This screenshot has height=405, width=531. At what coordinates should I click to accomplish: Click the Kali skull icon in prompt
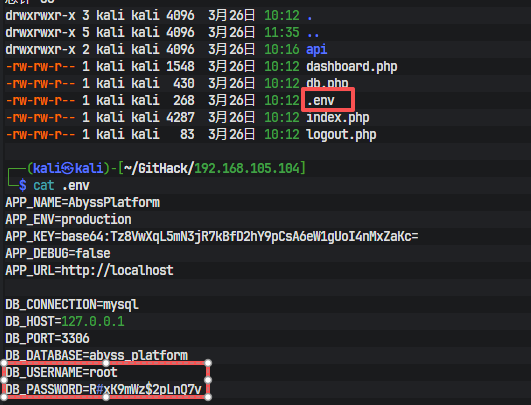(x=68, y=168)
